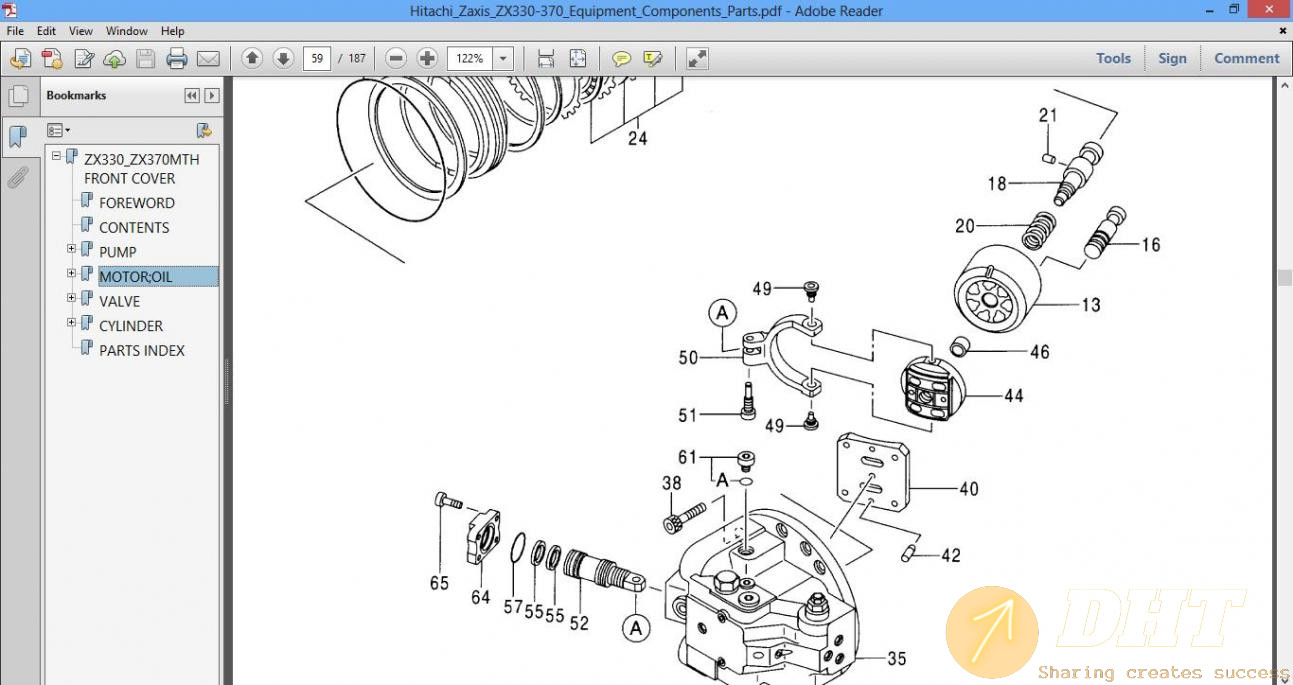Viewport: 1293px width, 685px height.
Task: Click the cloud upload icon
Action: [x=115, y=59]
